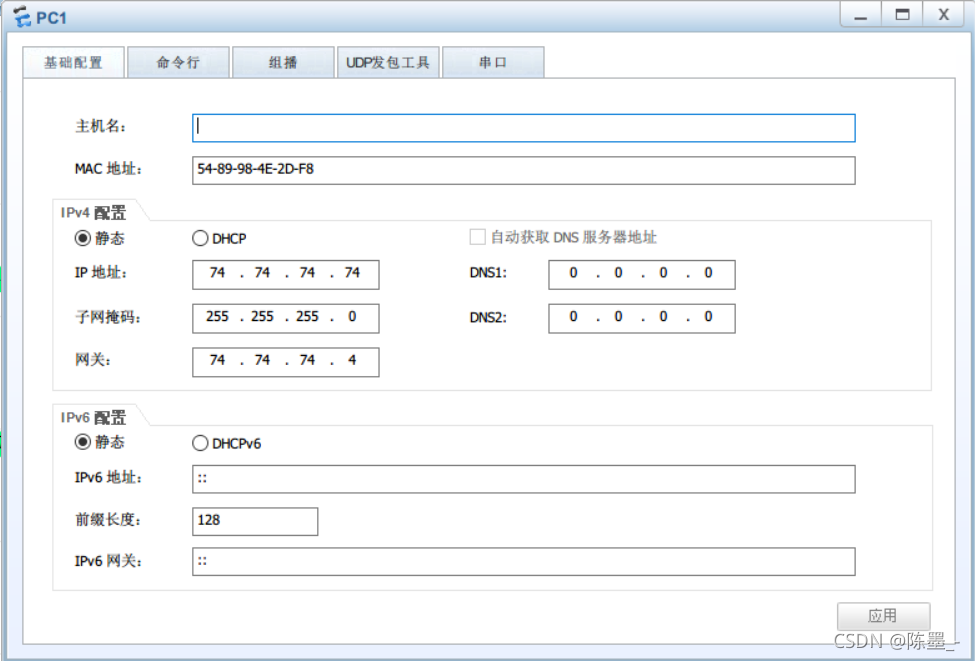Image resolution: width=975 pixels, height=661 pixels.
Task: Open the UDP发包工具 tab
Action: pyautogui.click(x=388, y=62)
